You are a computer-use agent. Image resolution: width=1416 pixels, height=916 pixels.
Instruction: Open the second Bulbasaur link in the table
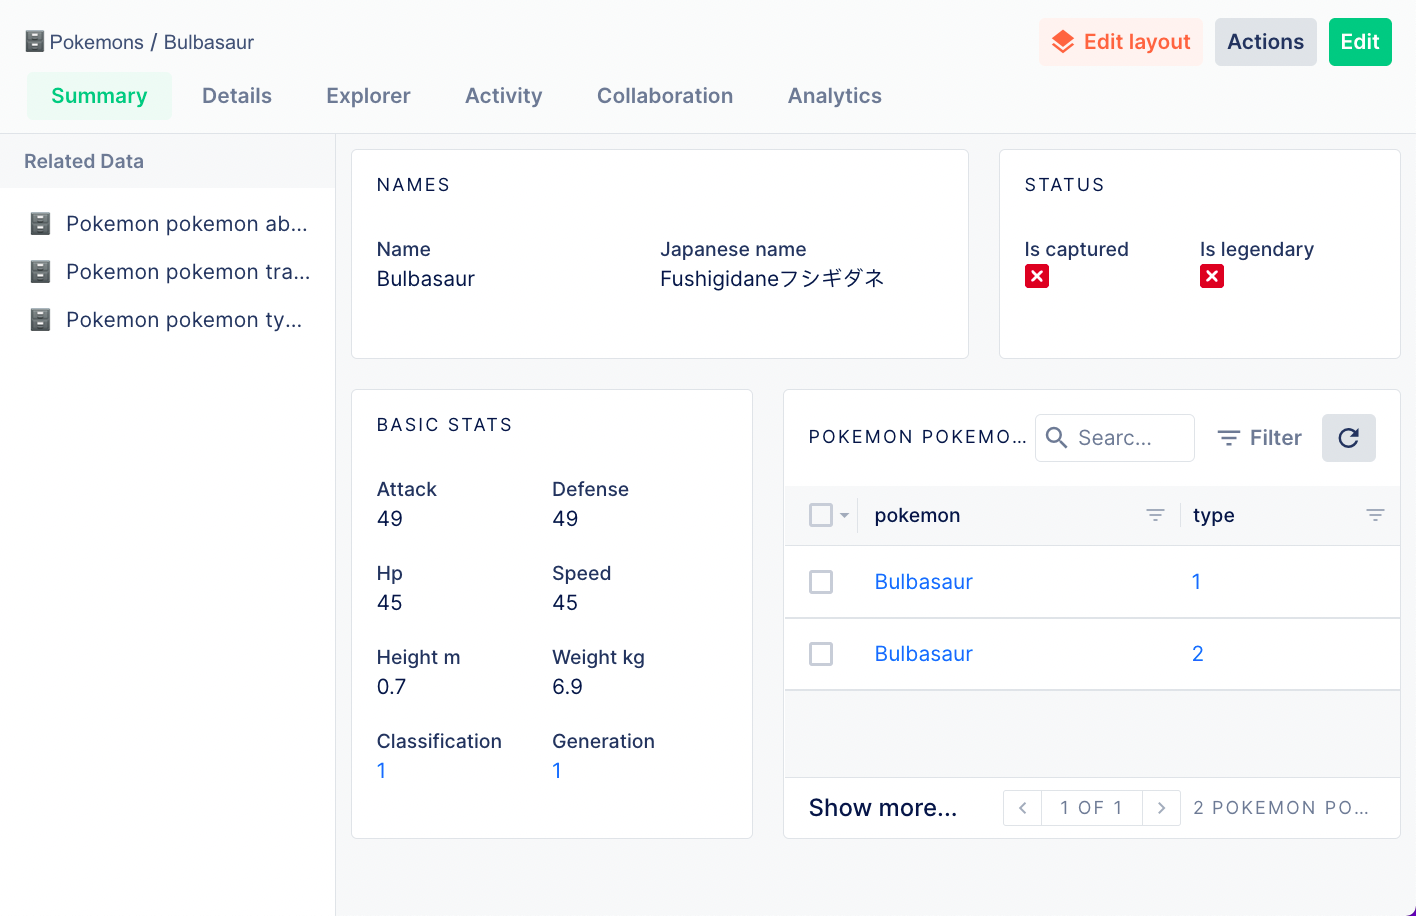(x=924, y=654)
